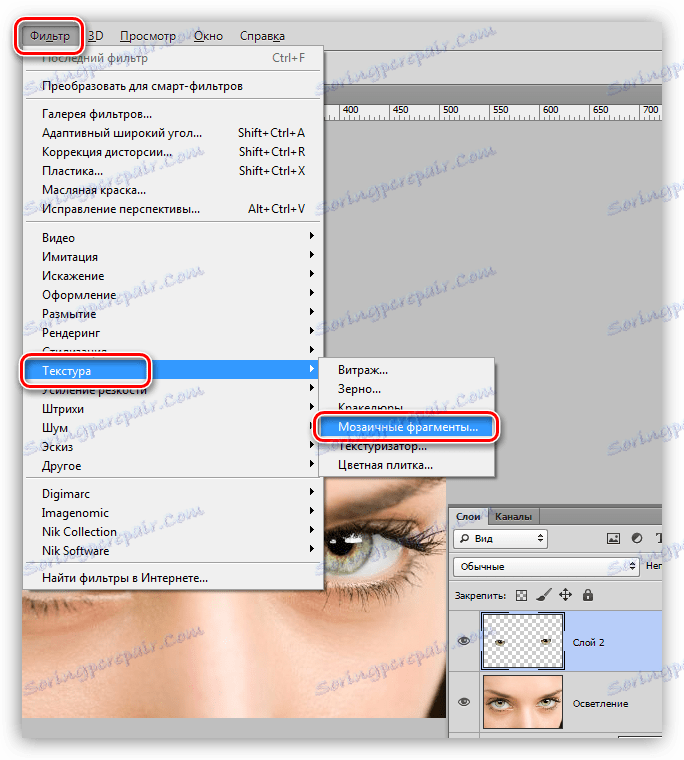Select the Слой 2 layer thumbnail
The width and height of the screenshot is (684, 760).
523,641
